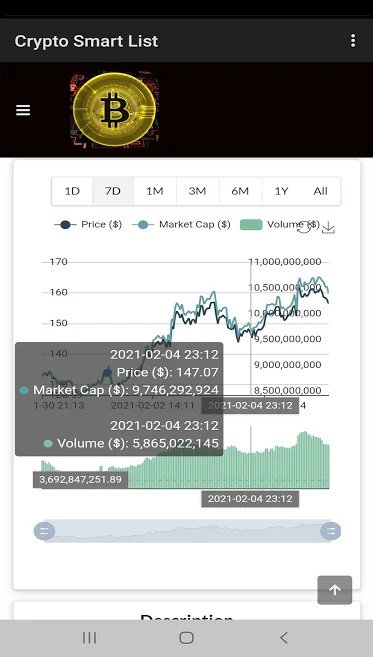Toggle the Market Cap ($) legend series
Viewport: 373px width, 657px height.
181,225
